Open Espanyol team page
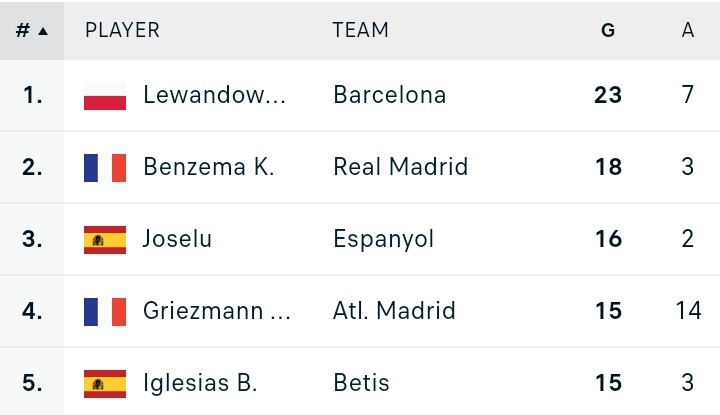Viewport: 720px width, 415px height. pyautogui.click(x=383, y=239)
